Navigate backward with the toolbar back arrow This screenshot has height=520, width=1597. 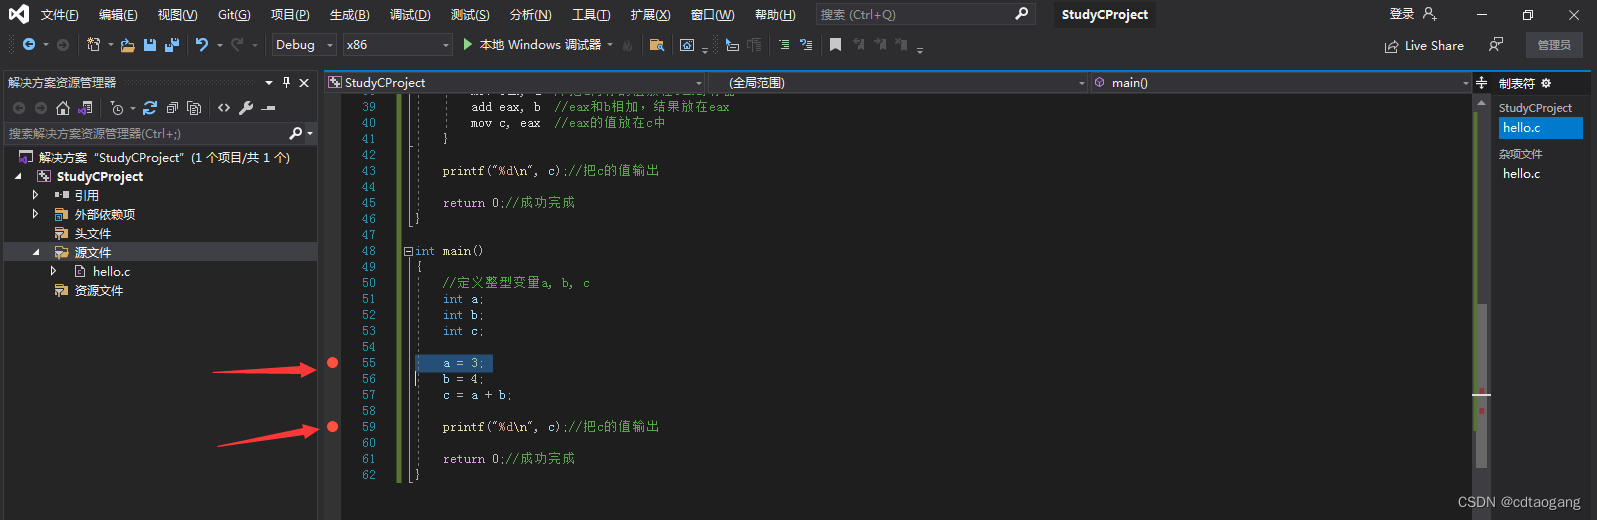point(29,45)
